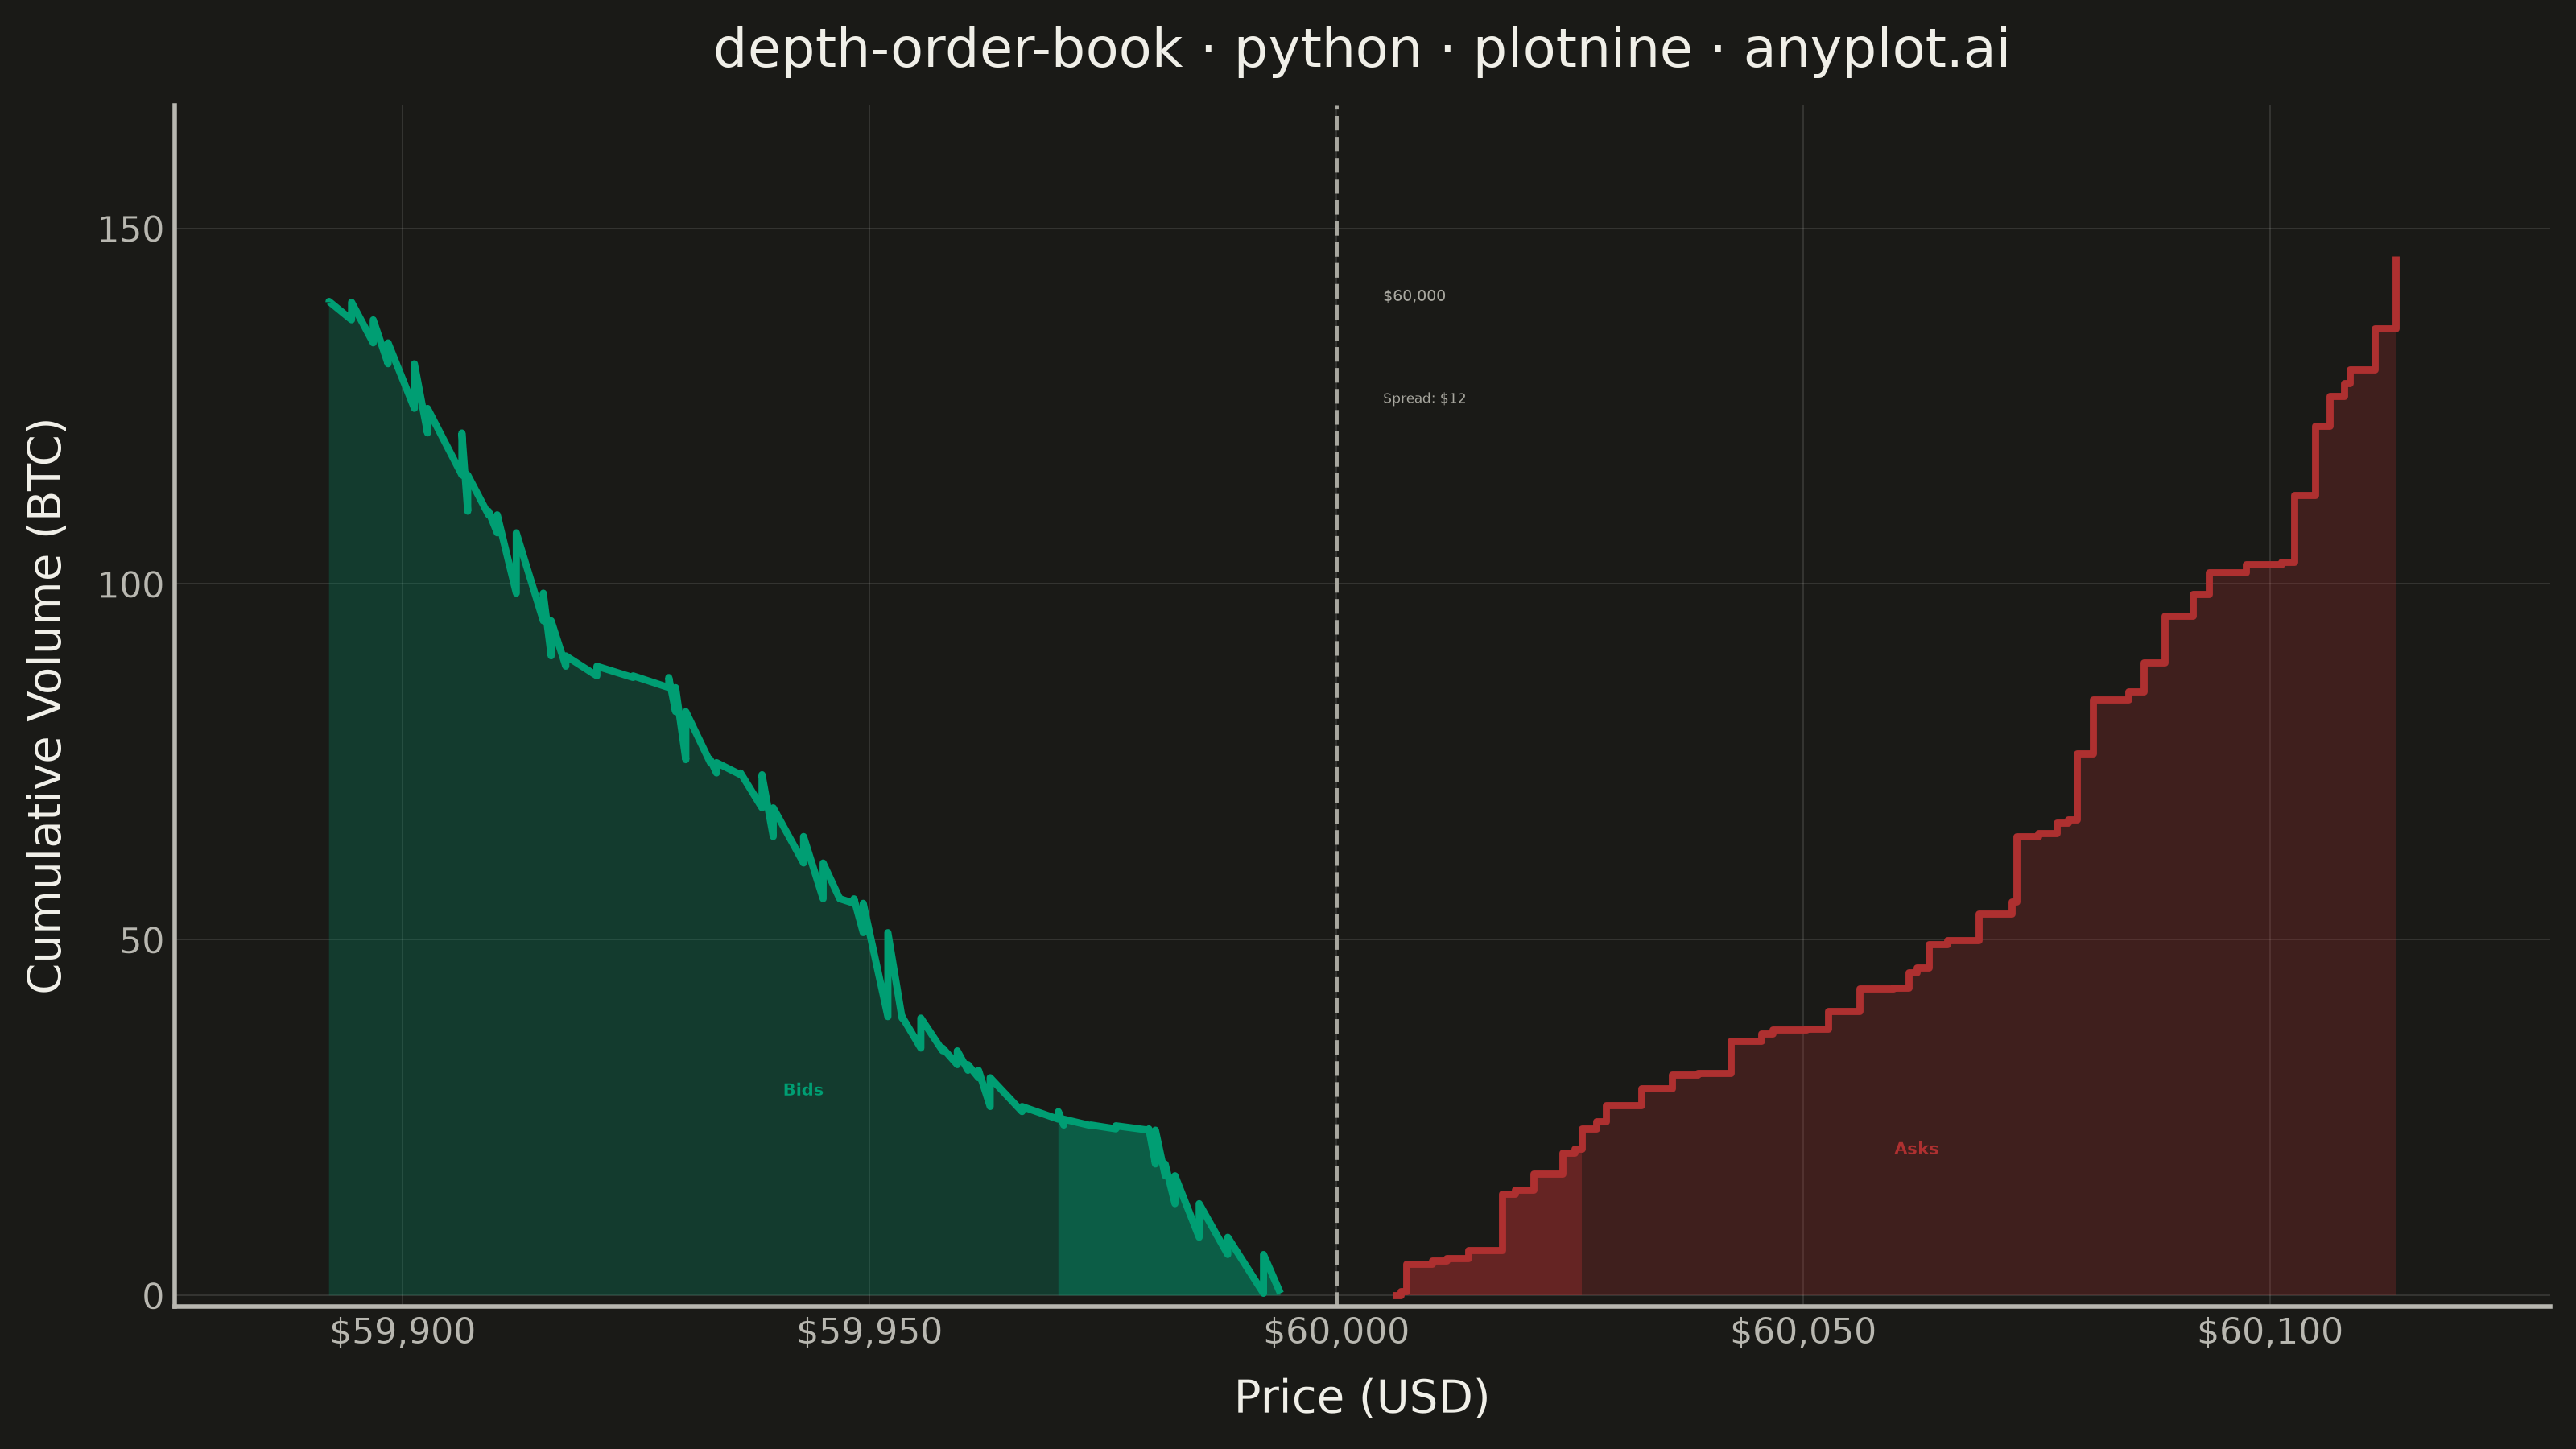This screenshot has height=1449, width=2576.
Task: Select the $59,900 x-axis tick label
Action: coord(402,1332)
